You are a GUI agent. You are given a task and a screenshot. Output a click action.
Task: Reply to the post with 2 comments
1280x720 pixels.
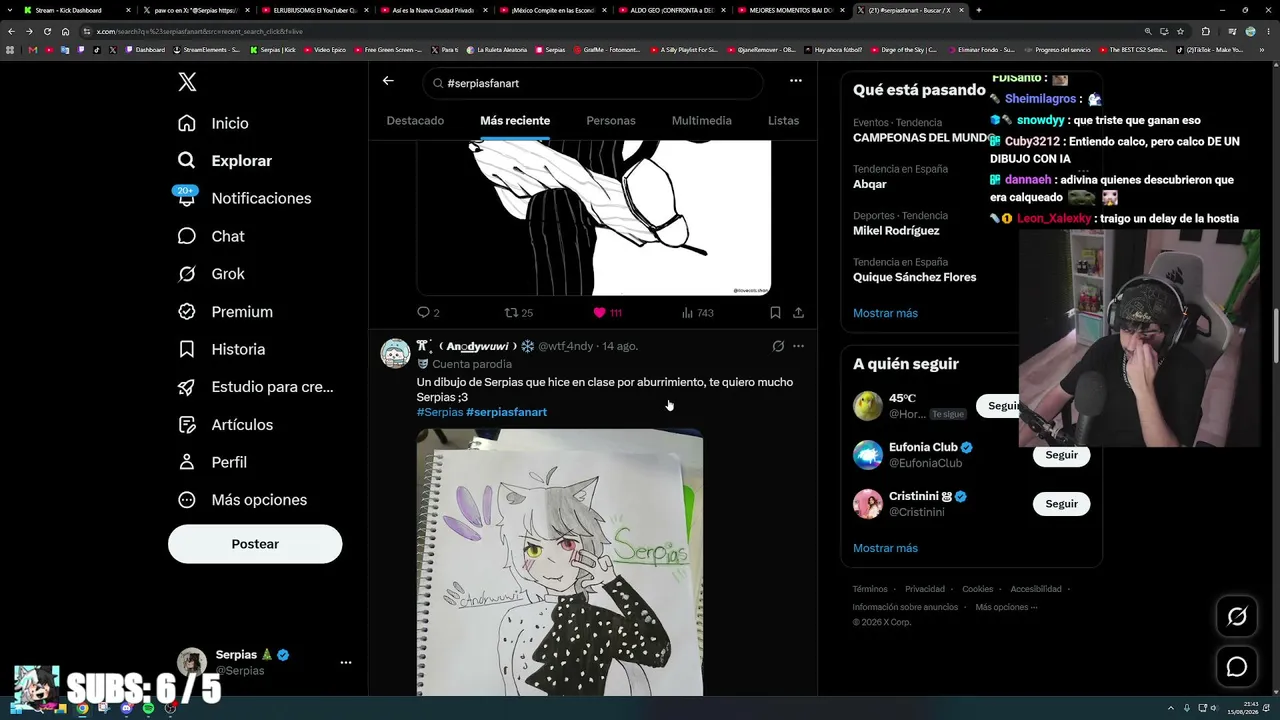pyautogui.click(x=428, y=313)
